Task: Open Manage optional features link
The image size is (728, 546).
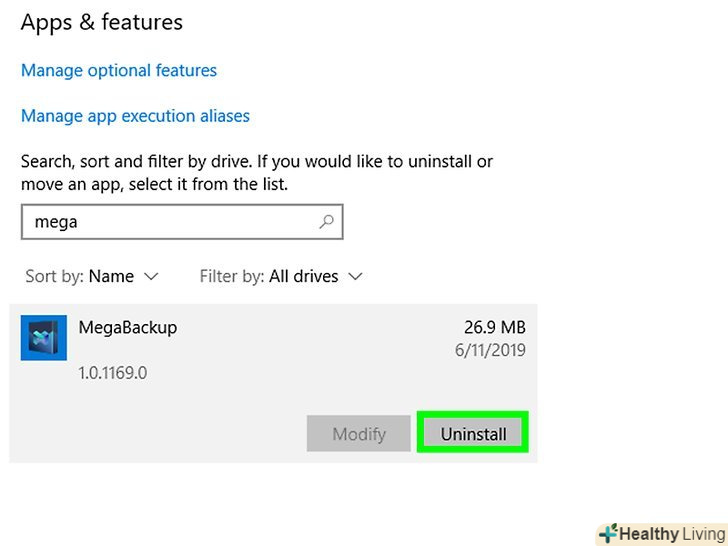Action: tap(119, 70)
